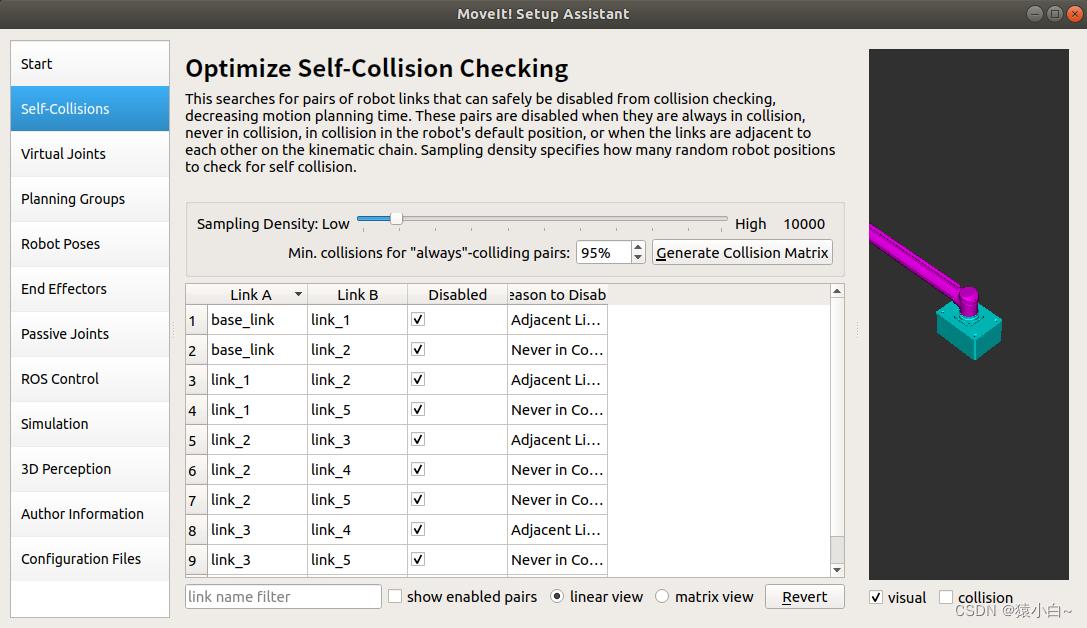Screen dimensions: 1087x628
Task: Toggle Disabled for link_3 and link_5
Action: tap(418, 559)
